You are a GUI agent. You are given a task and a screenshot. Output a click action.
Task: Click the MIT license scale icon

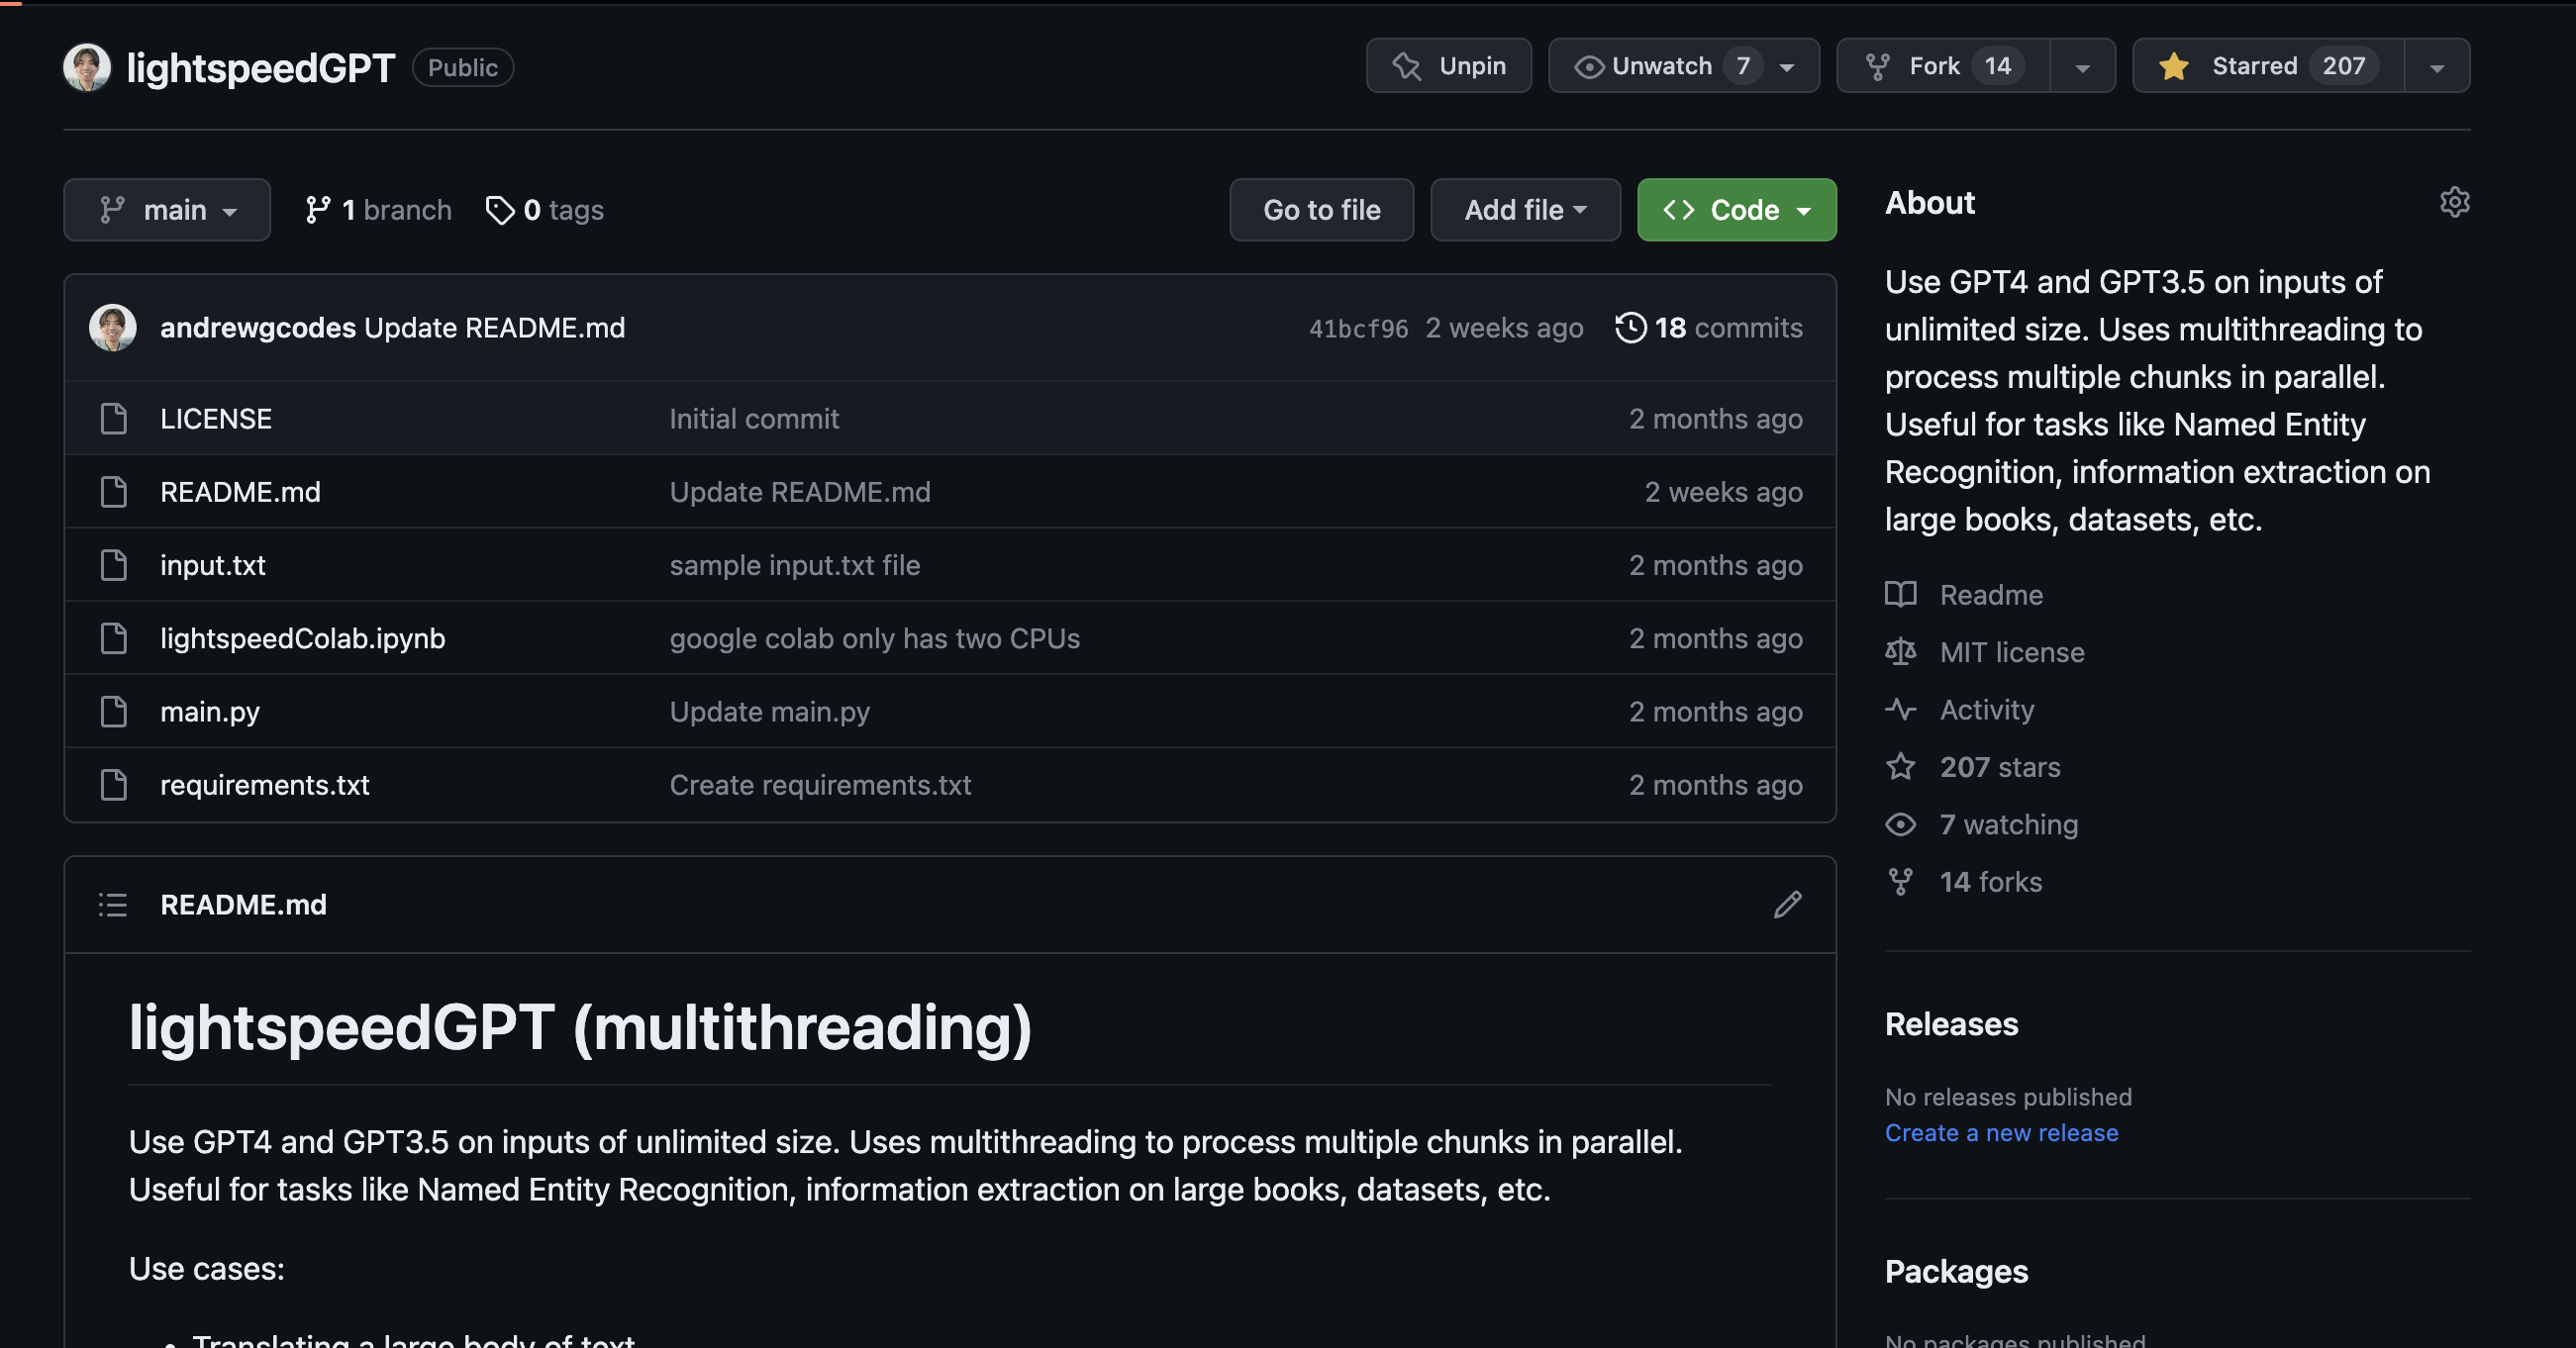(1900, 652)
